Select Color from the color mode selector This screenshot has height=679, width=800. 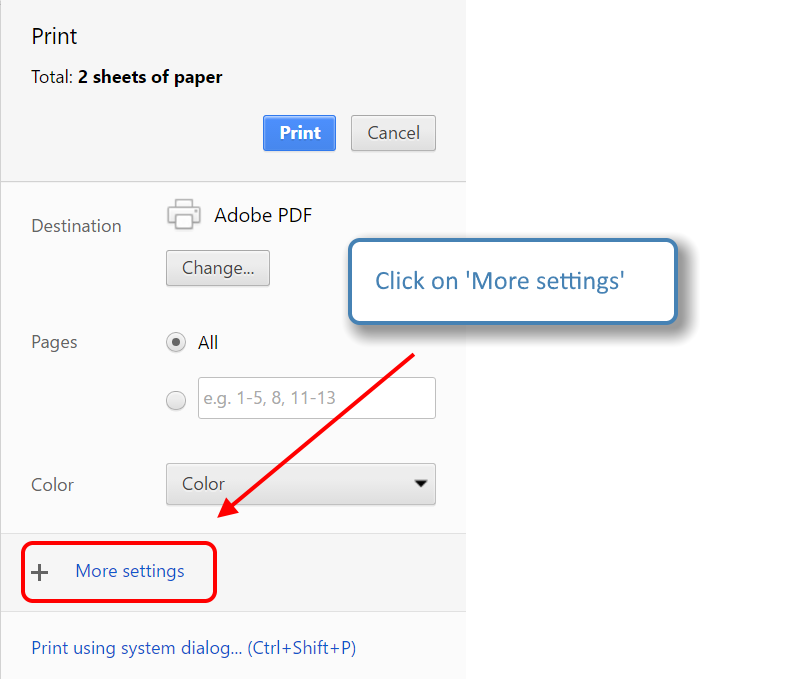tap(300, 484)
